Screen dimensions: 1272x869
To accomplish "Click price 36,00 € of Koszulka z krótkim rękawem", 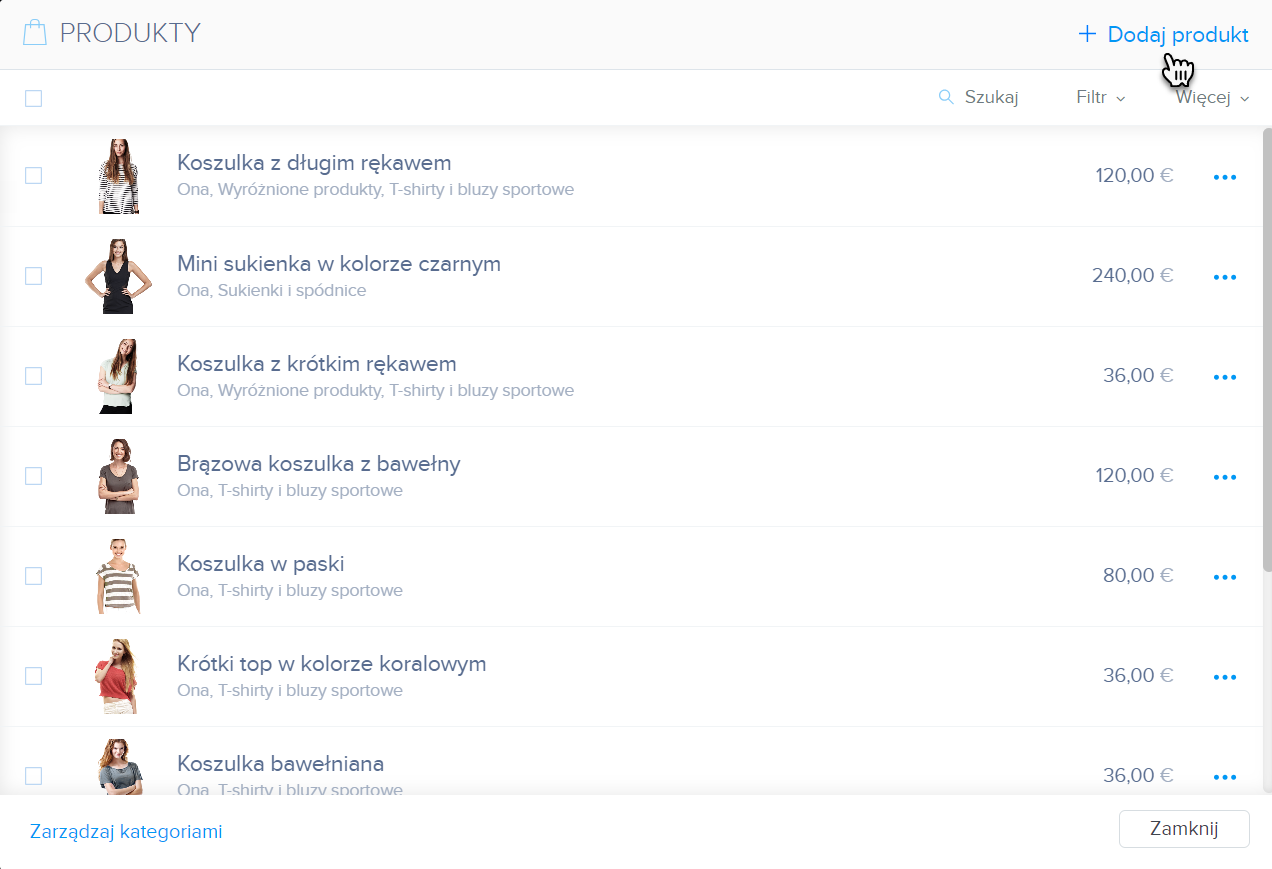I will (1138, 375).
